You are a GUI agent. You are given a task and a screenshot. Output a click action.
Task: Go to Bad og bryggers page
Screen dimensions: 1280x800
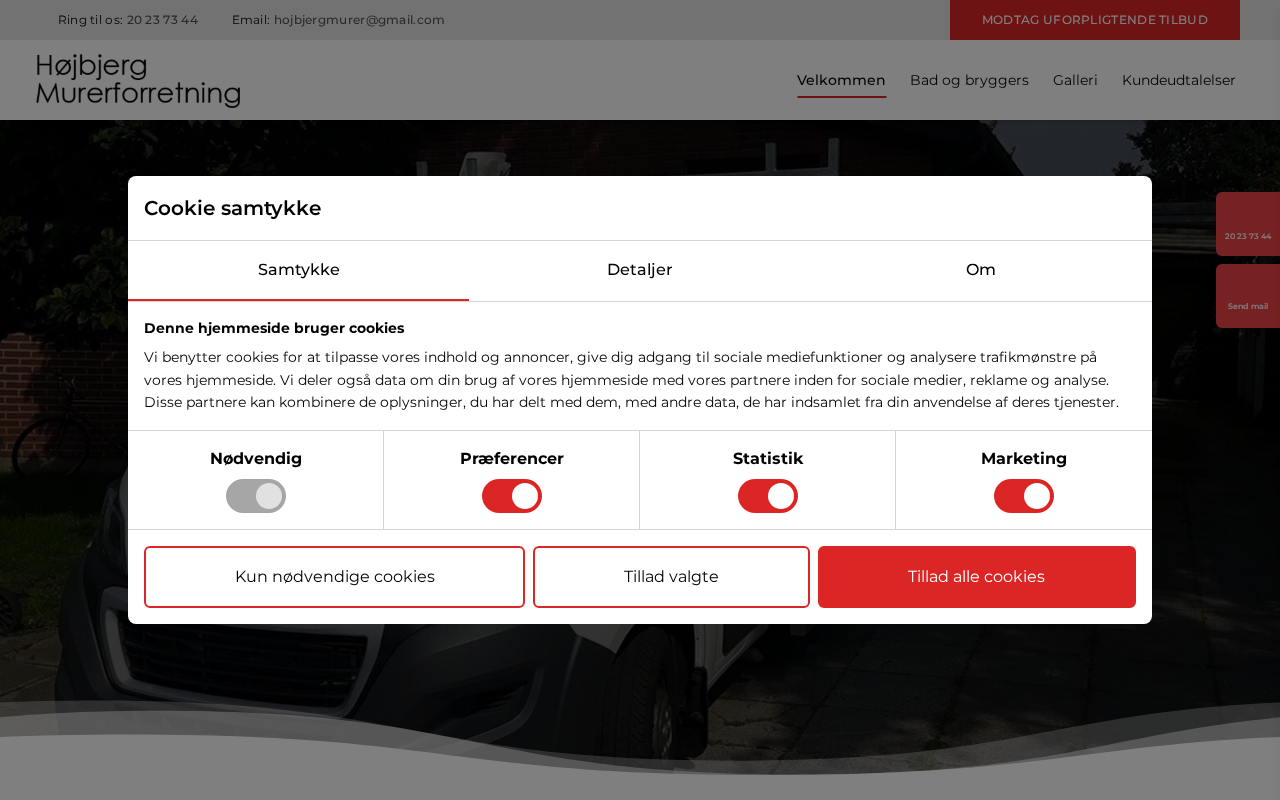969,80
